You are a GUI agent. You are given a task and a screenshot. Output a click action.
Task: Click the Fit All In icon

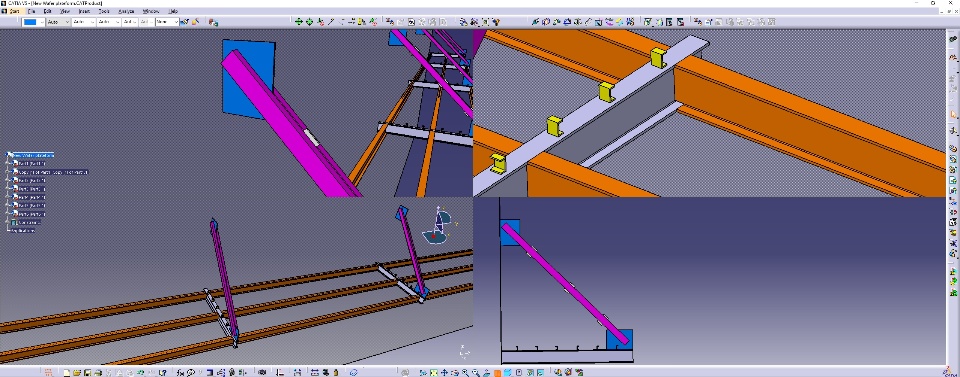pos(433,372)
